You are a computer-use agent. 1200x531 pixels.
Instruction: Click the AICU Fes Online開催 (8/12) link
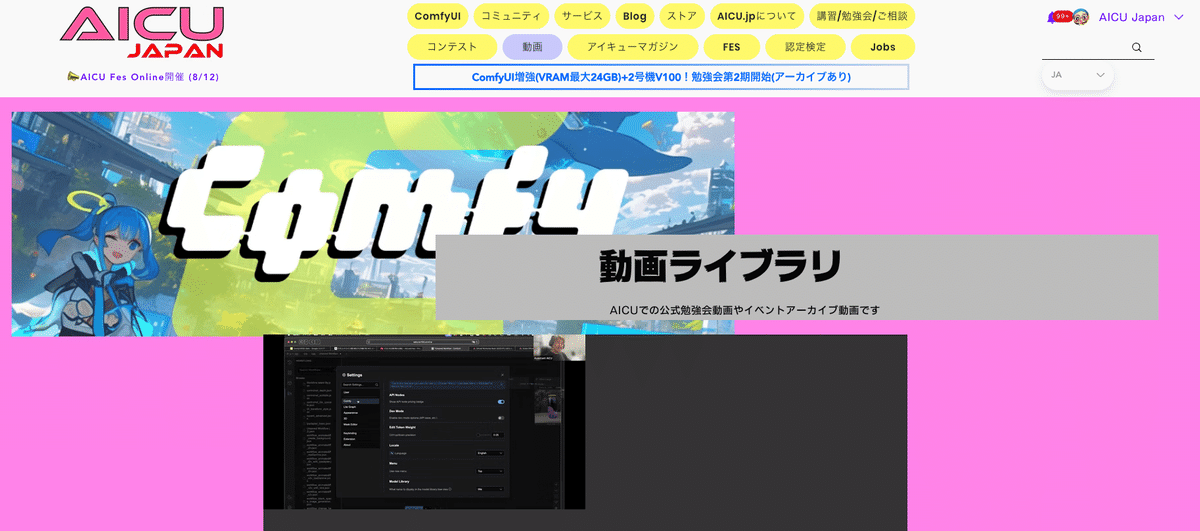(143, 77)
